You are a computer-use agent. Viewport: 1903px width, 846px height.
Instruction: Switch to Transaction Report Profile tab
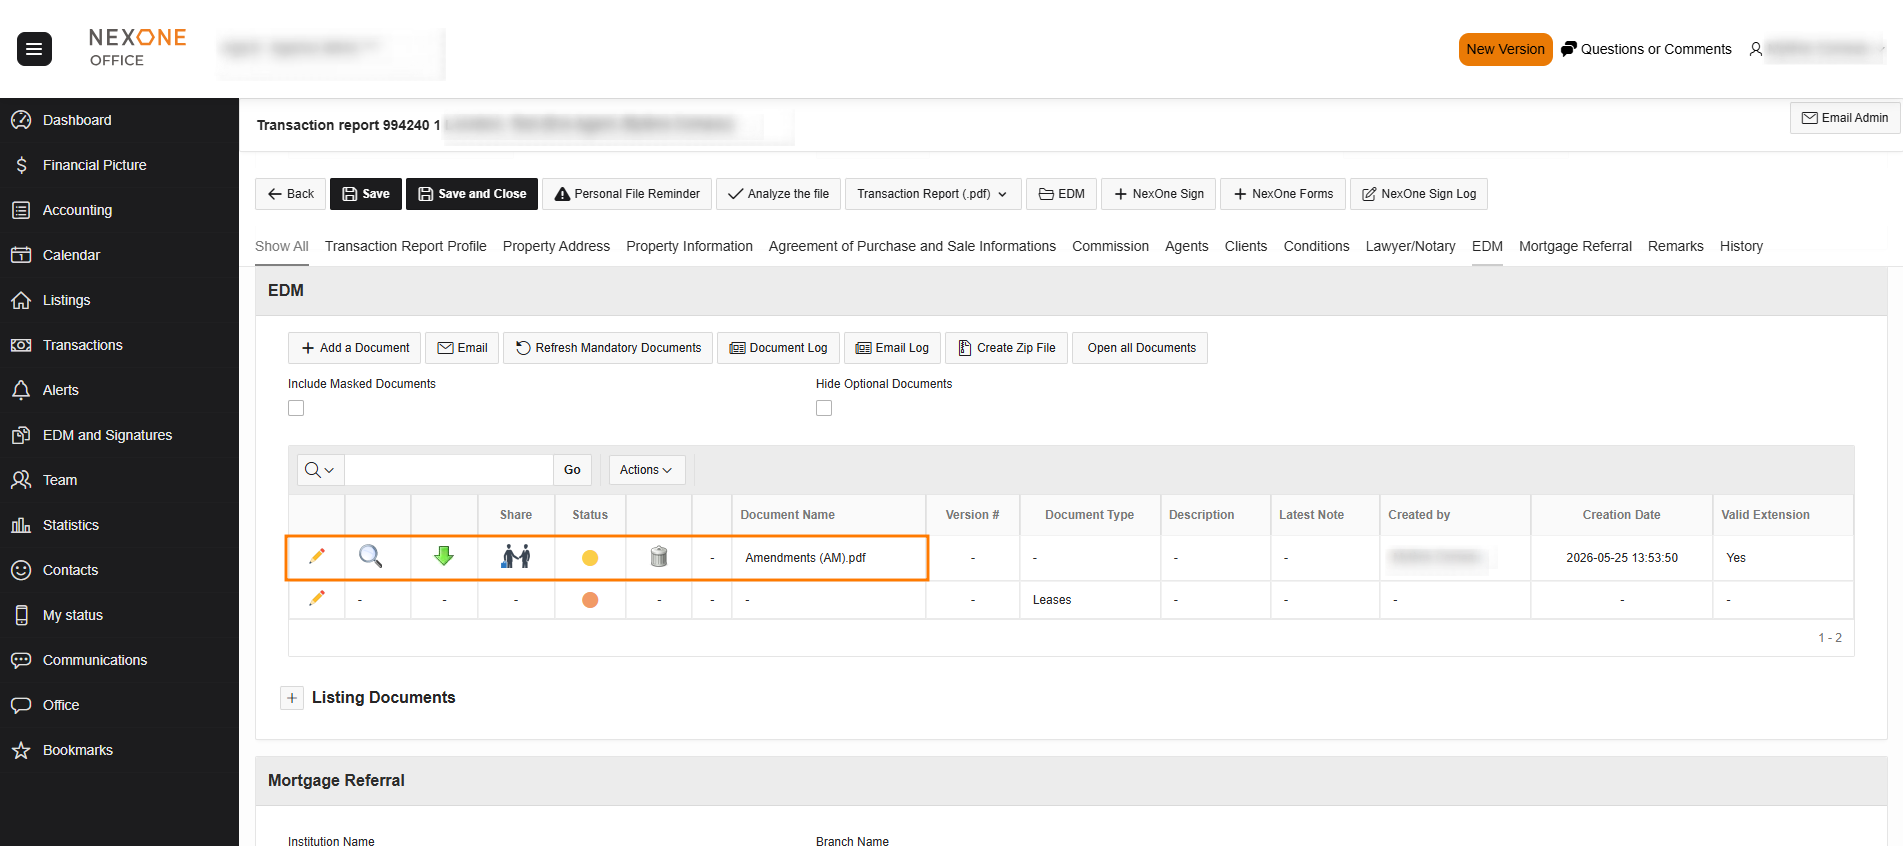[x=406, y=246]
